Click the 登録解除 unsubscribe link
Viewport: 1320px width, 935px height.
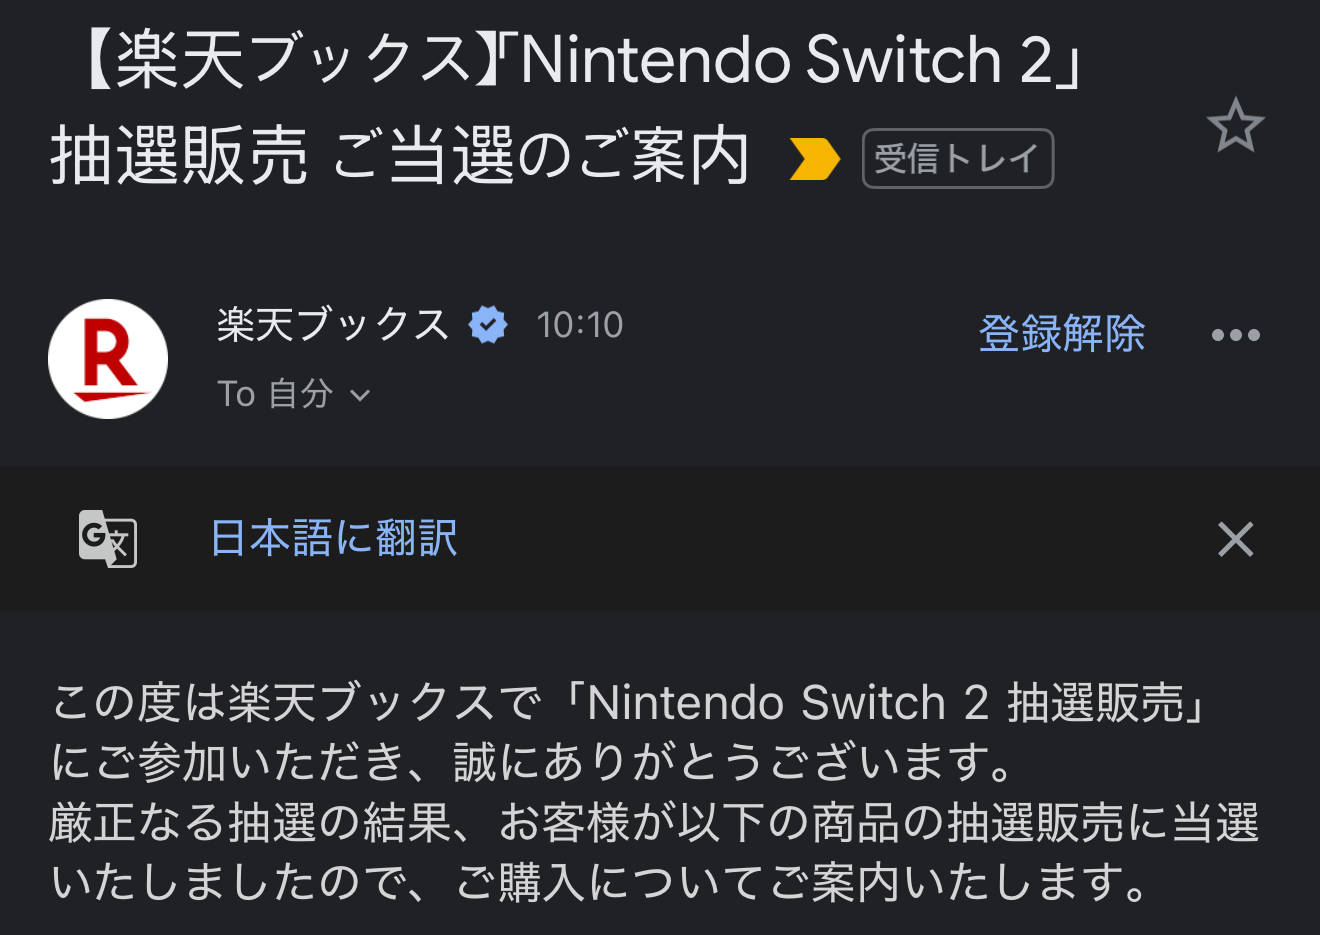[x=1062, y=334]
